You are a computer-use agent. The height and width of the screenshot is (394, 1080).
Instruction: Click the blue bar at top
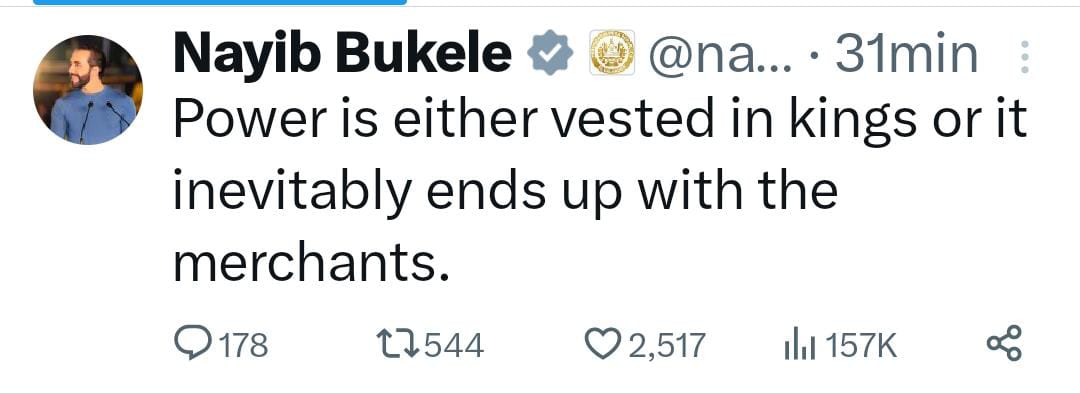[x=220, y=2]
